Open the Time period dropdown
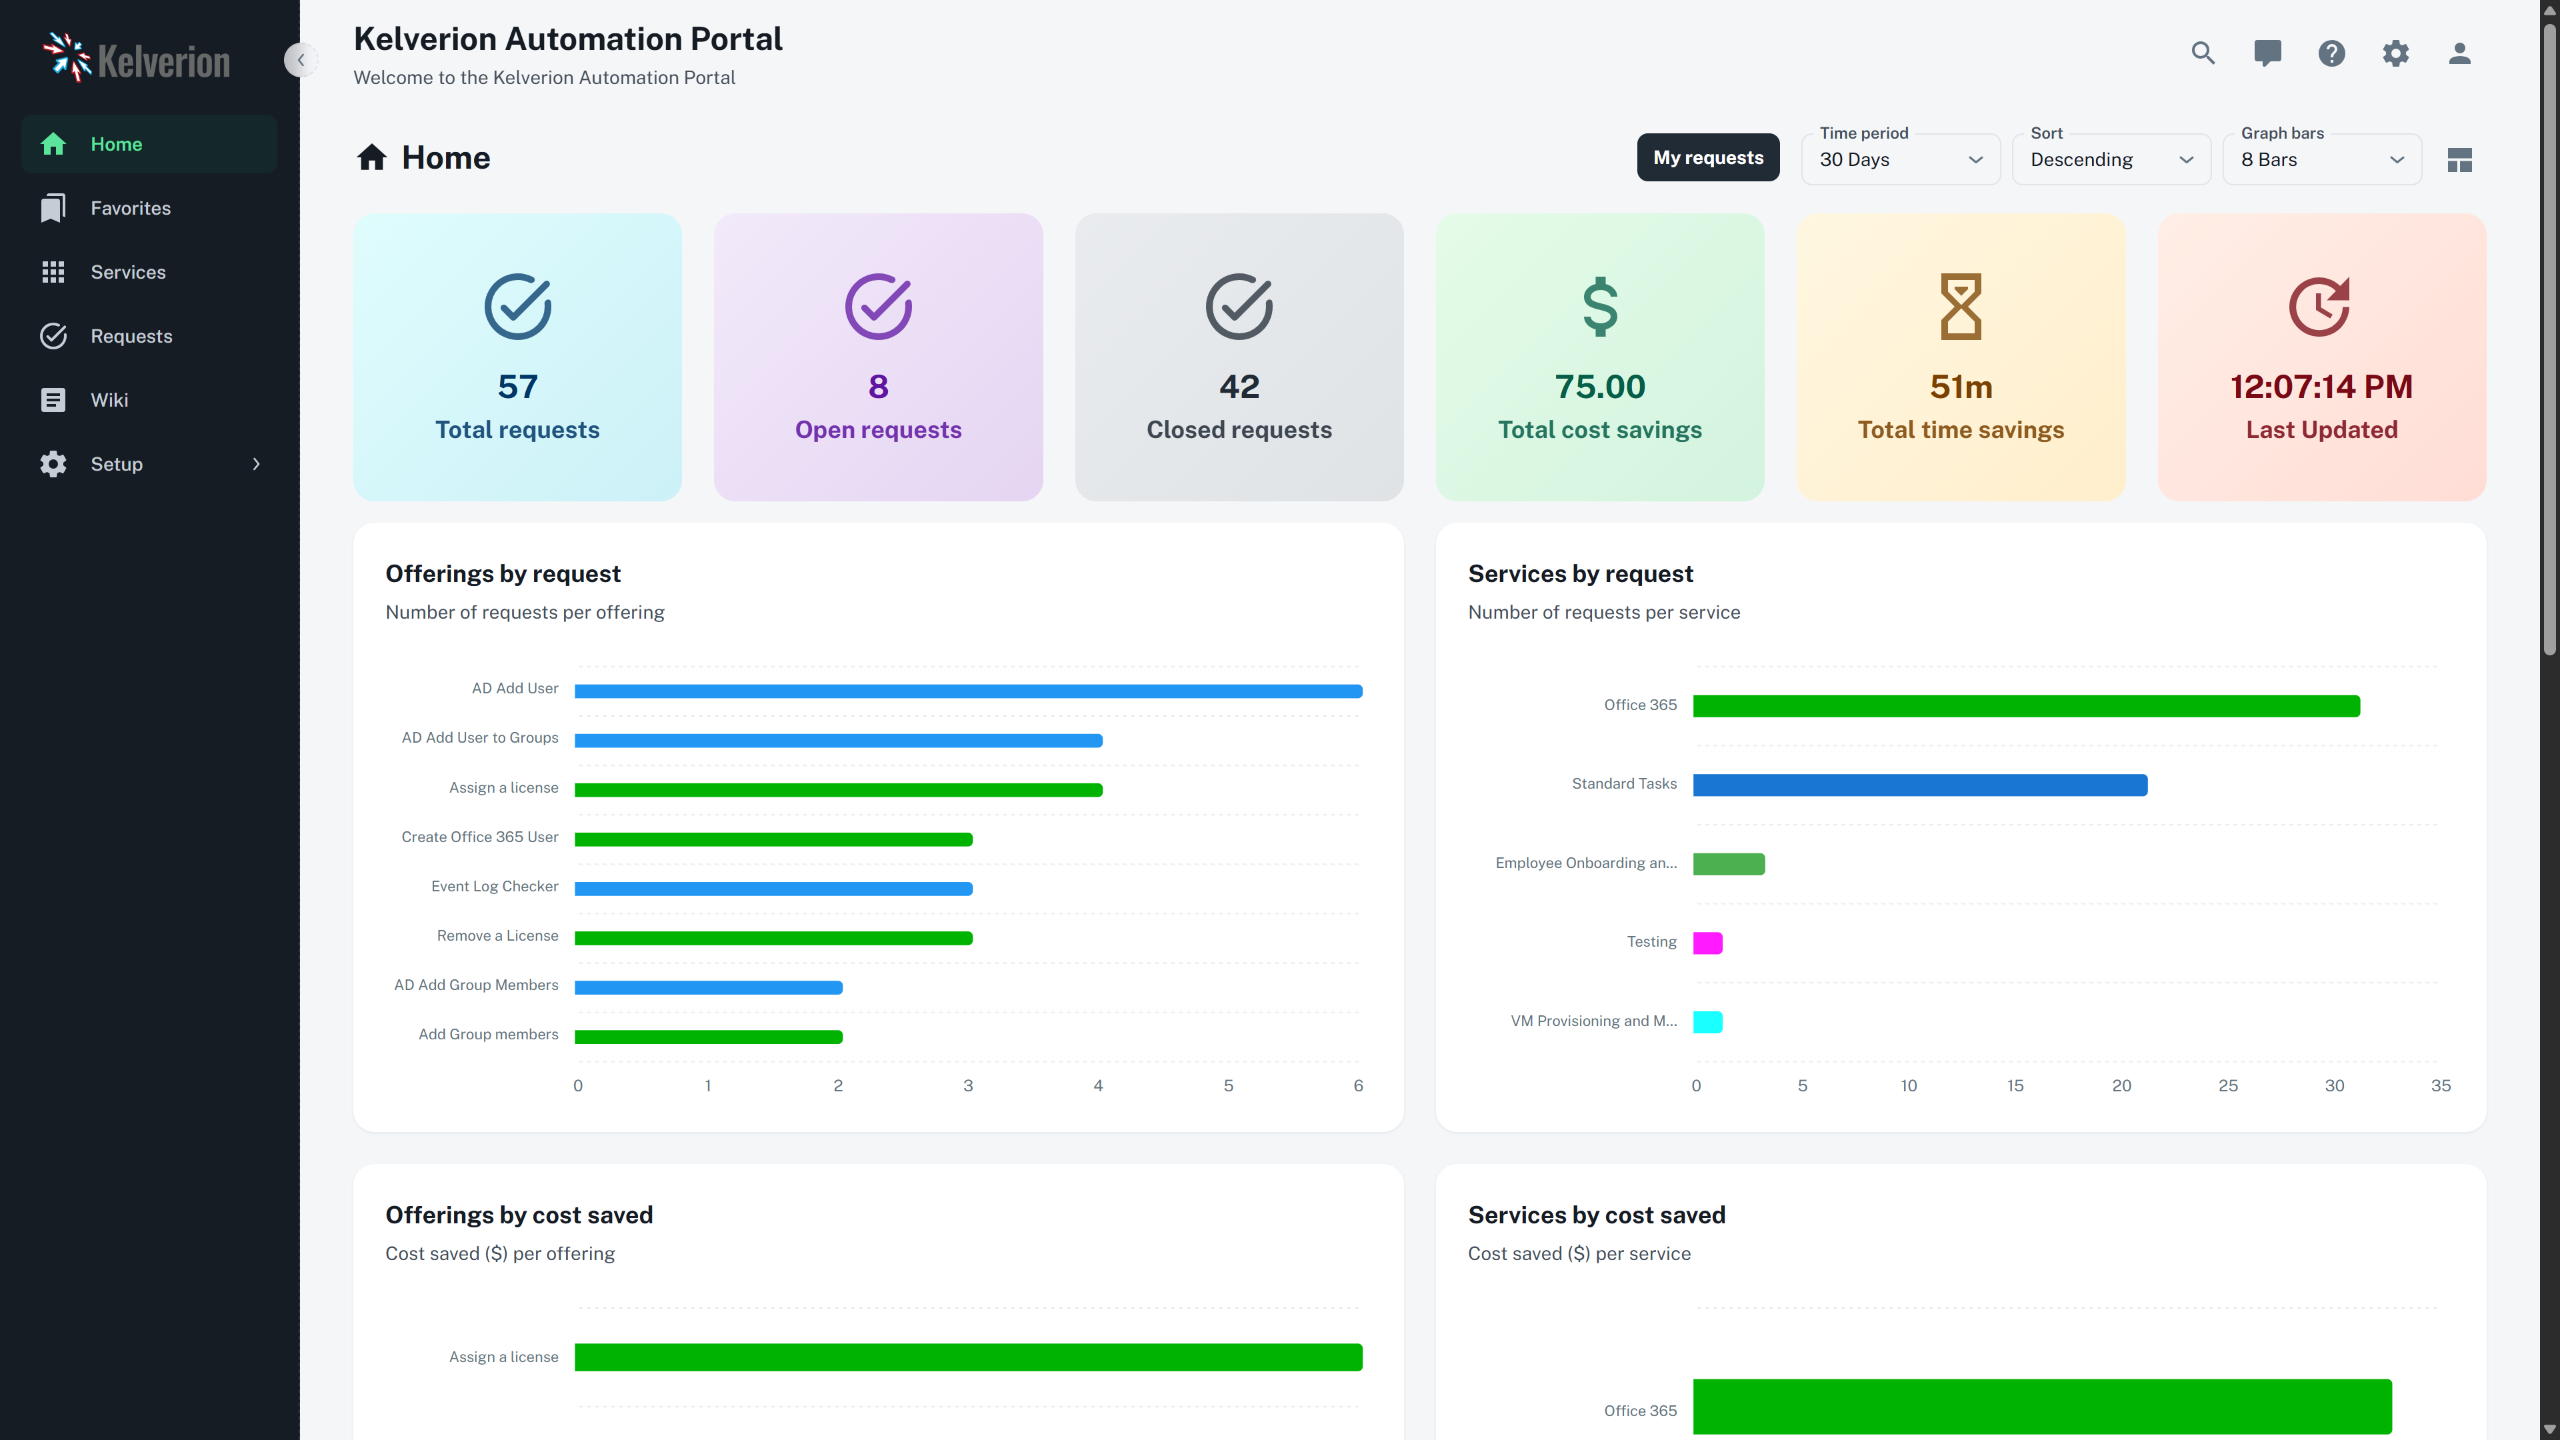 point(1900,160)
